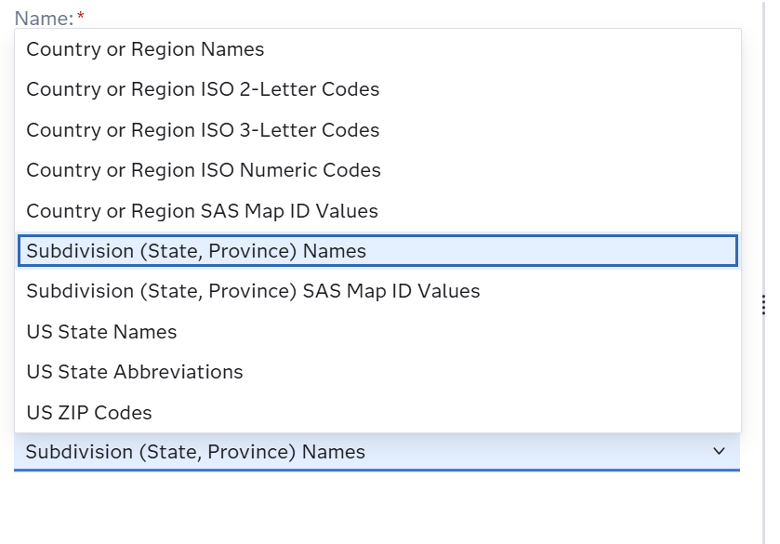Pick Subdivision (State, Province) SAS Map ID Values
Image resolution: width=780 pixels, height=544 pixels.
click(253, 291)
